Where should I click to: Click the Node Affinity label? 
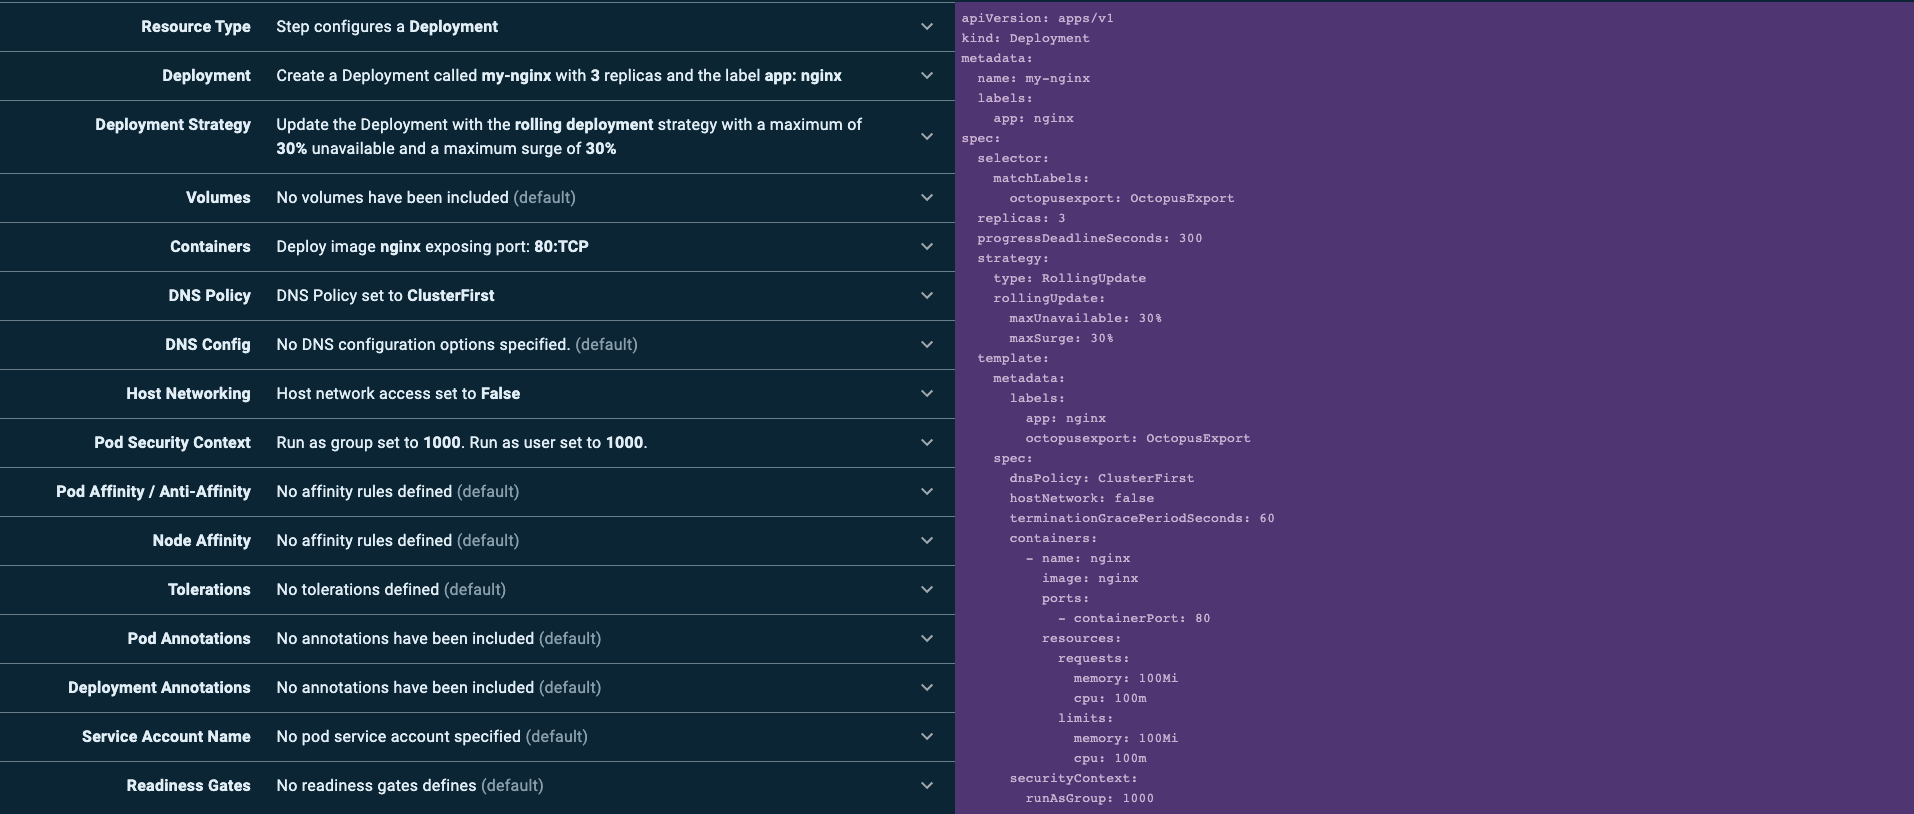point(201,541)
